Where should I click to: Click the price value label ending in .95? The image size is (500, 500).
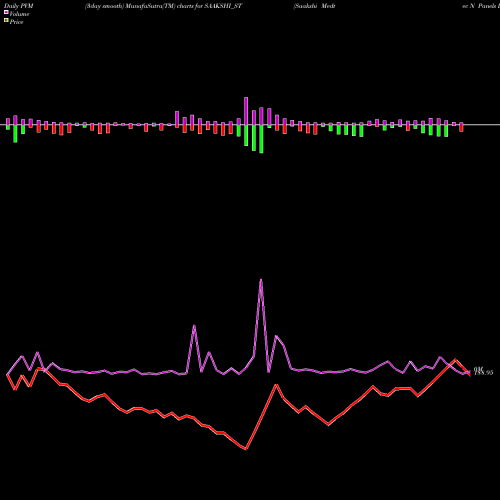[483, 373]
